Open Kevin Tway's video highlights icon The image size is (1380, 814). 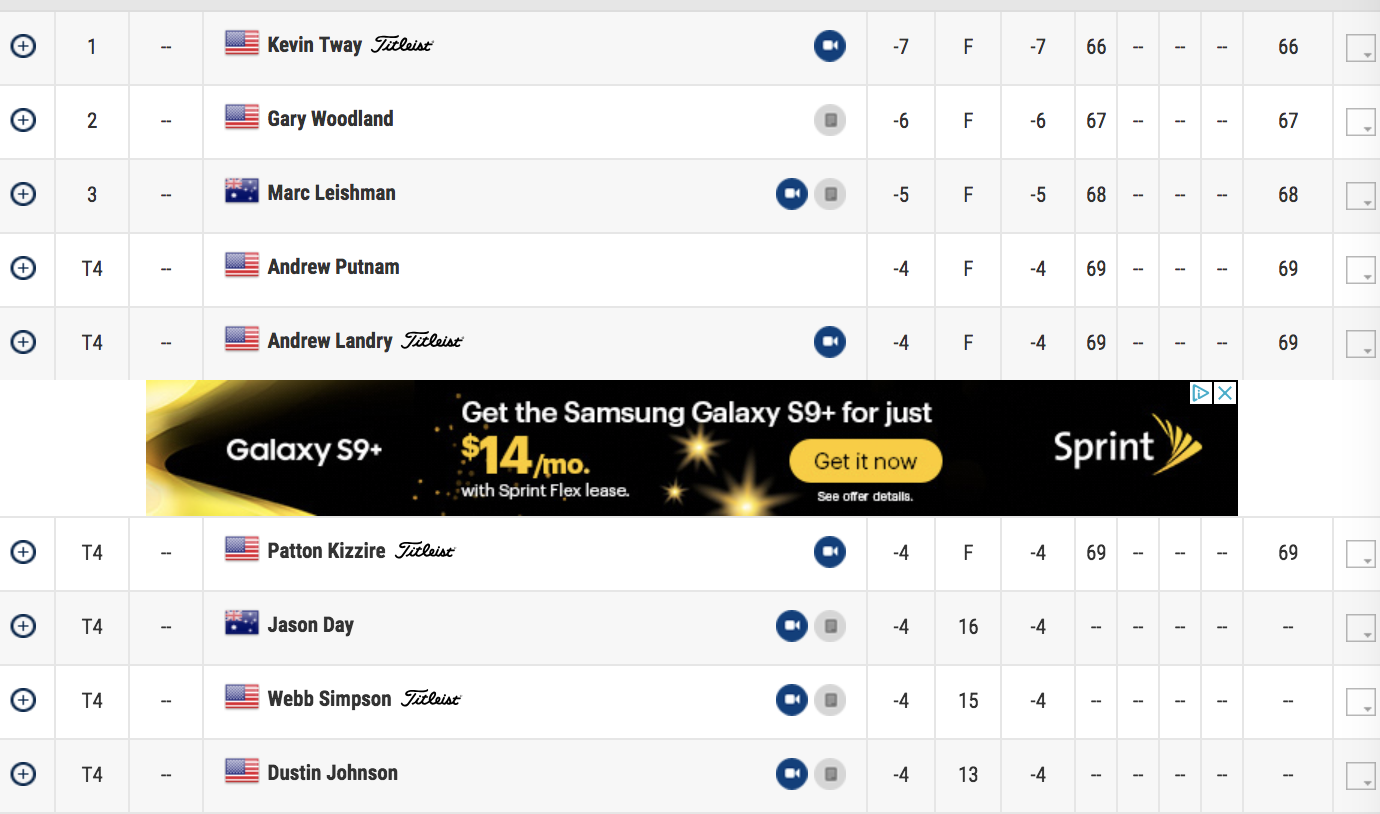click(829, 46)
